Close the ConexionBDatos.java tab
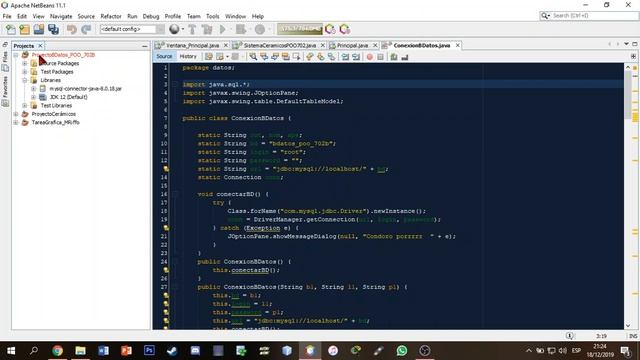This screenshot has height=360, width=640. click(458, 45)
